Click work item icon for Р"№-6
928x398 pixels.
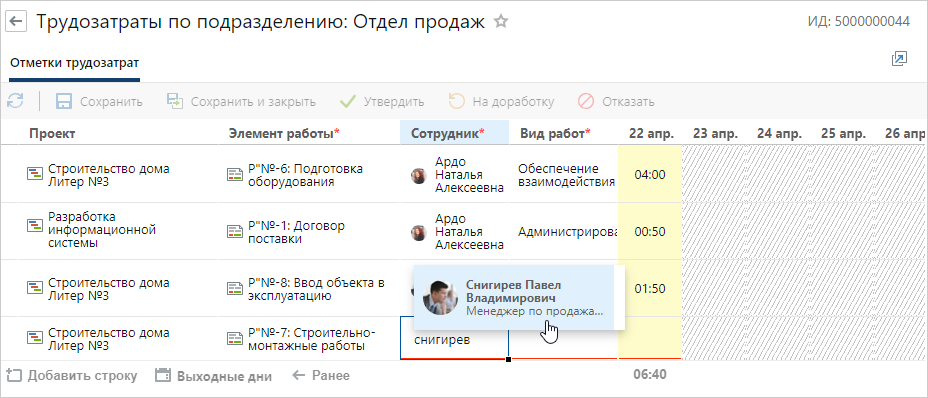click(236, 175)
